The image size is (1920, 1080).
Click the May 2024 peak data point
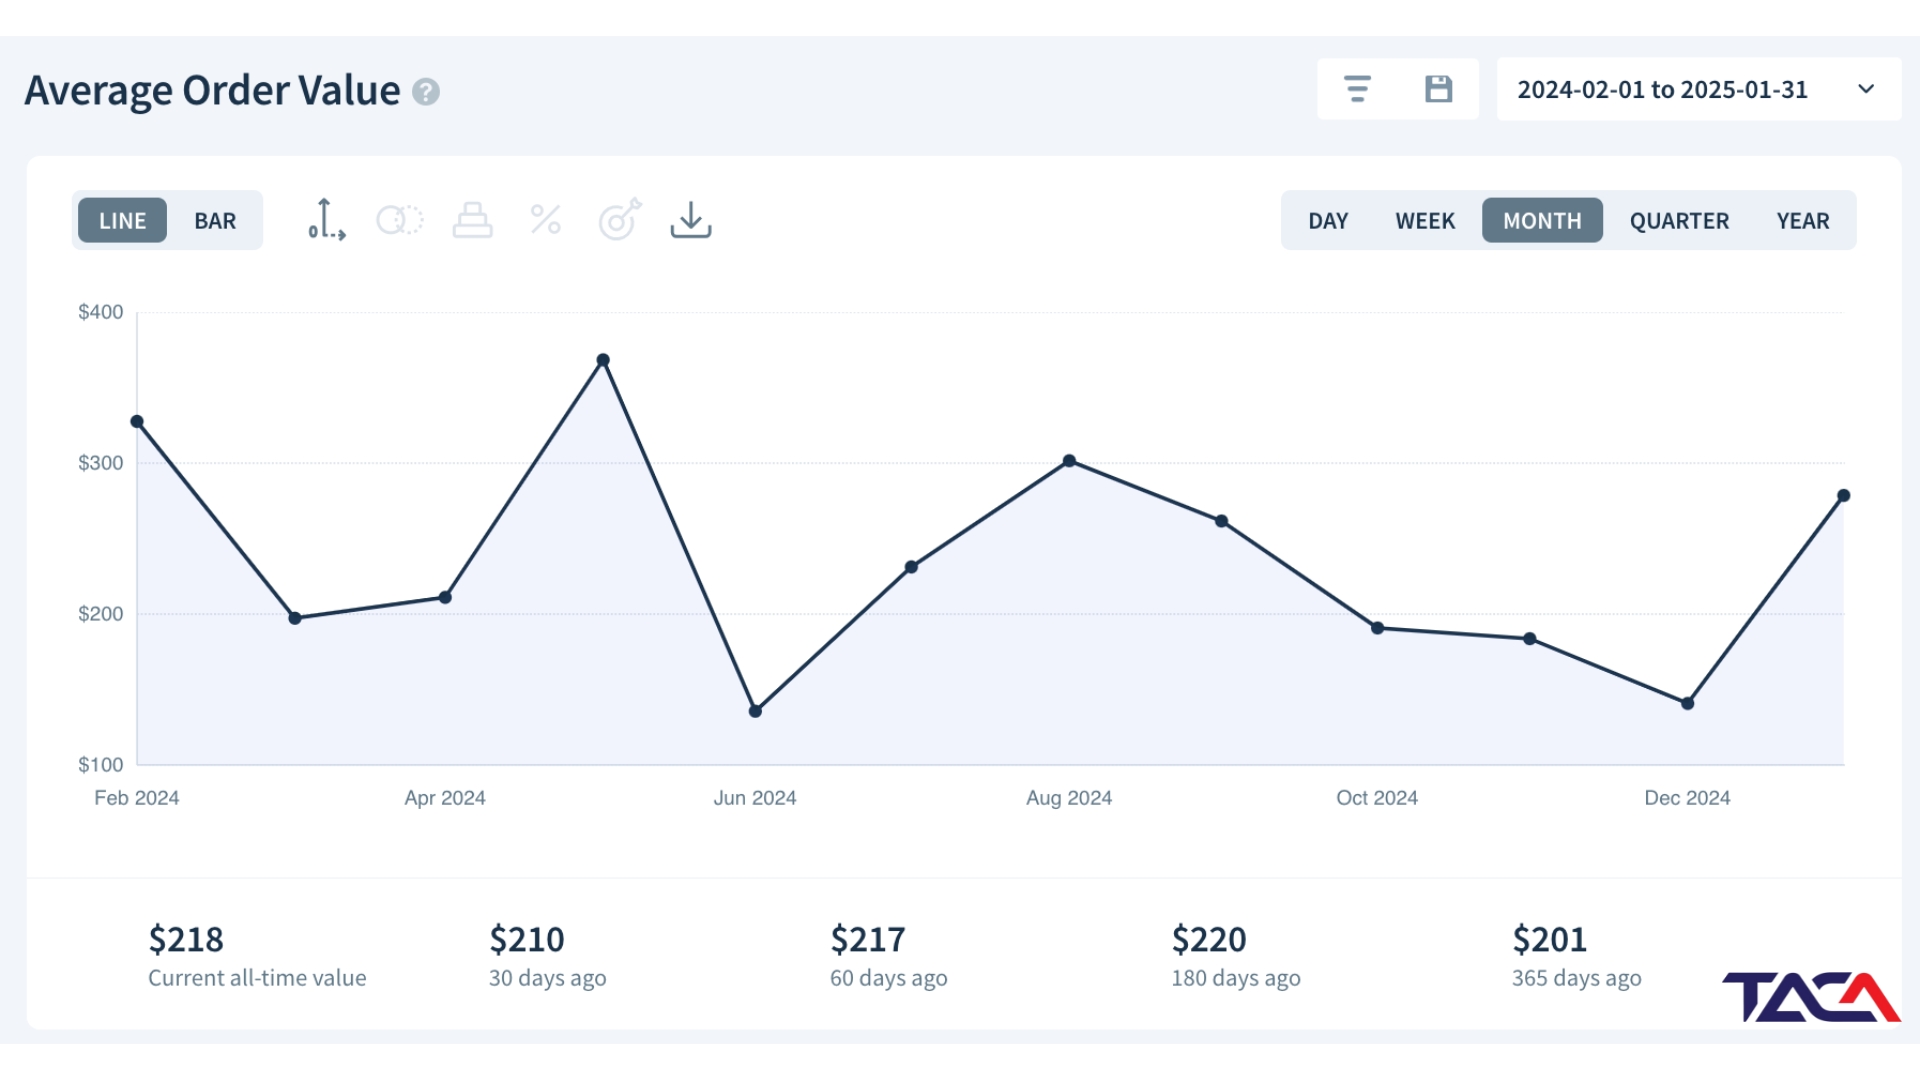[603, 360]
